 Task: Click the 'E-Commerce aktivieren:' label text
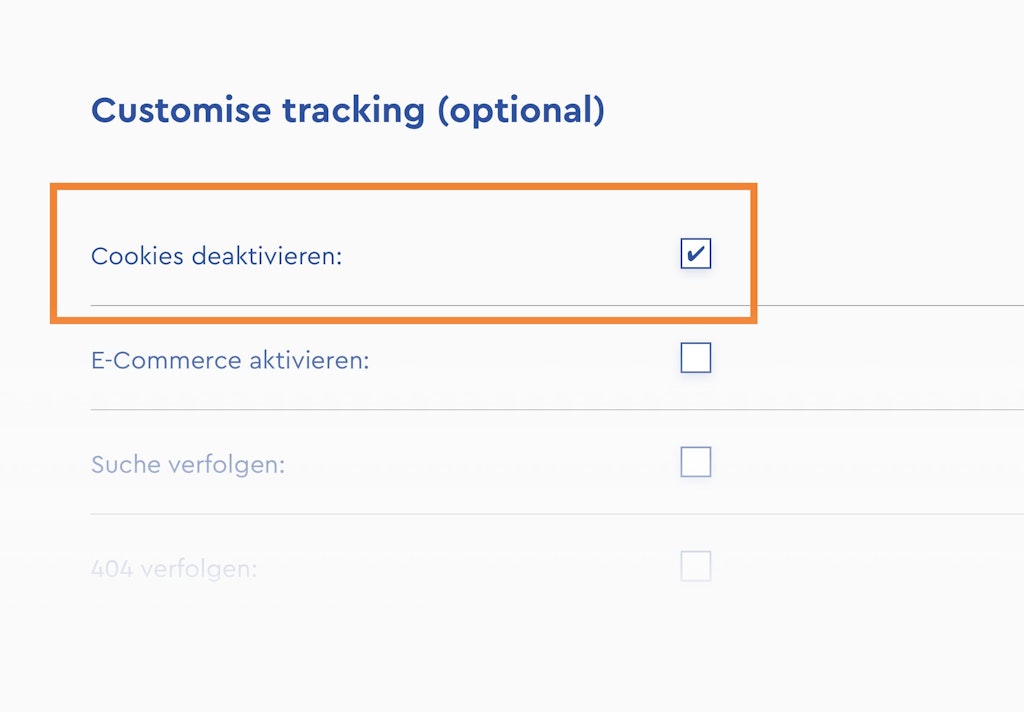(230, 360)
